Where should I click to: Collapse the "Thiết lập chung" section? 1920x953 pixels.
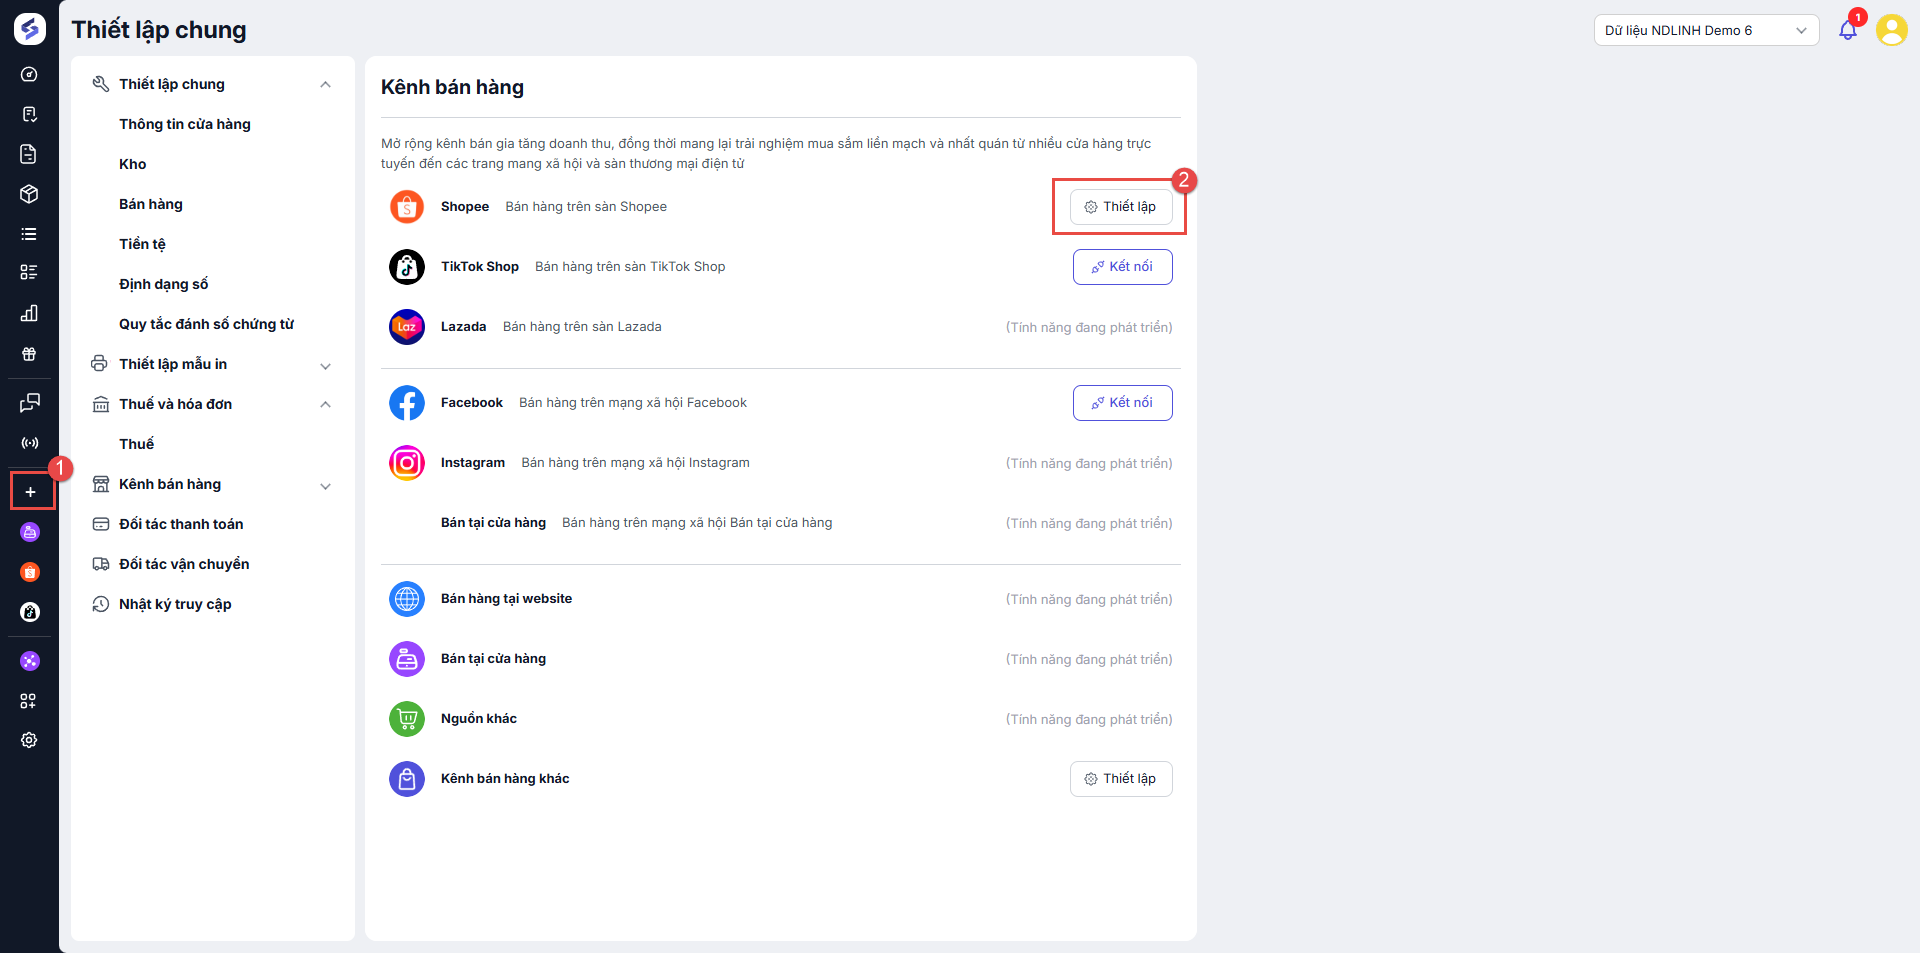click(325, 84)
